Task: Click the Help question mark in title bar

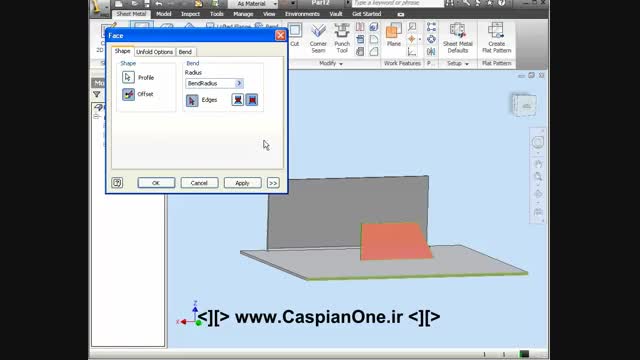Action: point(502,3)
